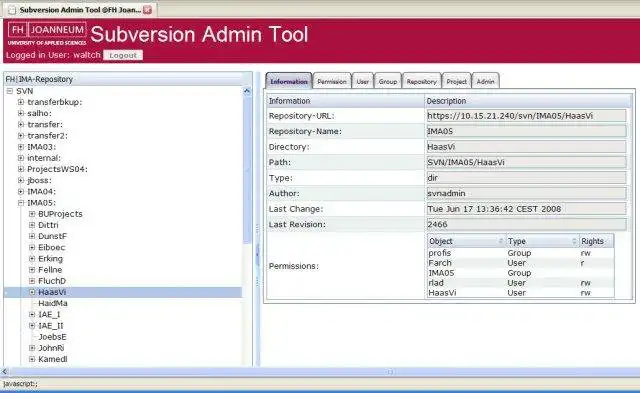Expand the Dittri folder

click(32, 225)
